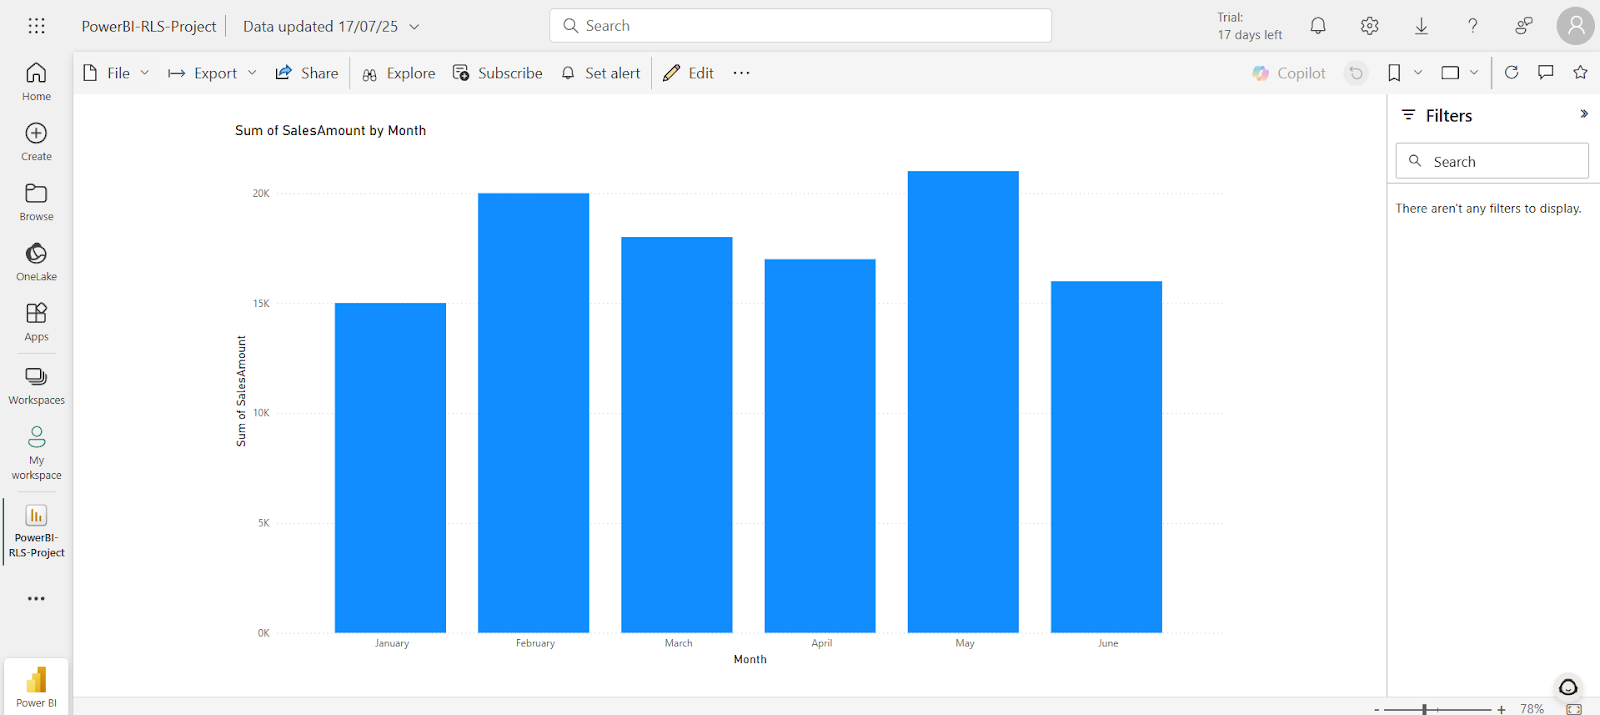Click Share in the toolbar

(x=307, y=73)
